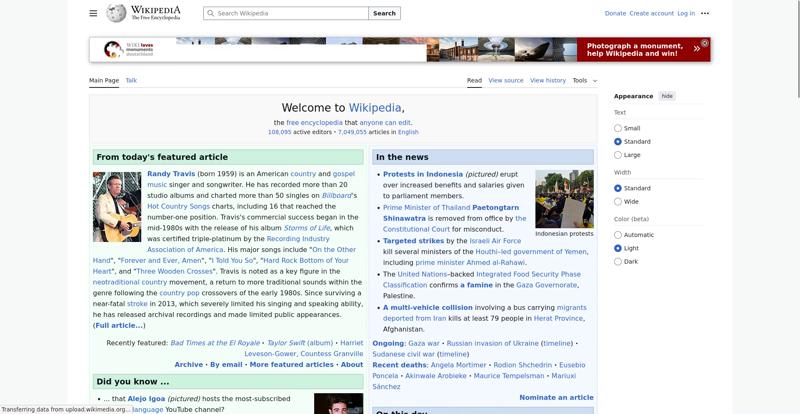Click the Log in link
Viewport: 800px width, 414px height.
pos(686,13)
